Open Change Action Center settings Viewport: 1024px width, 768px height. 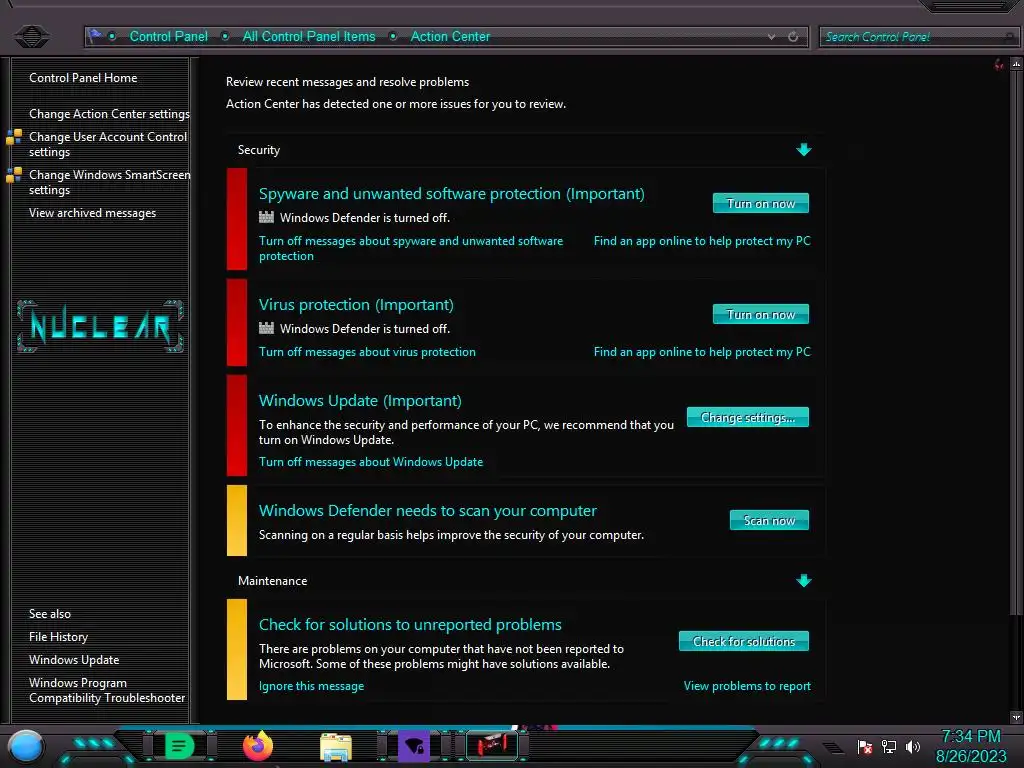(109, 114)
